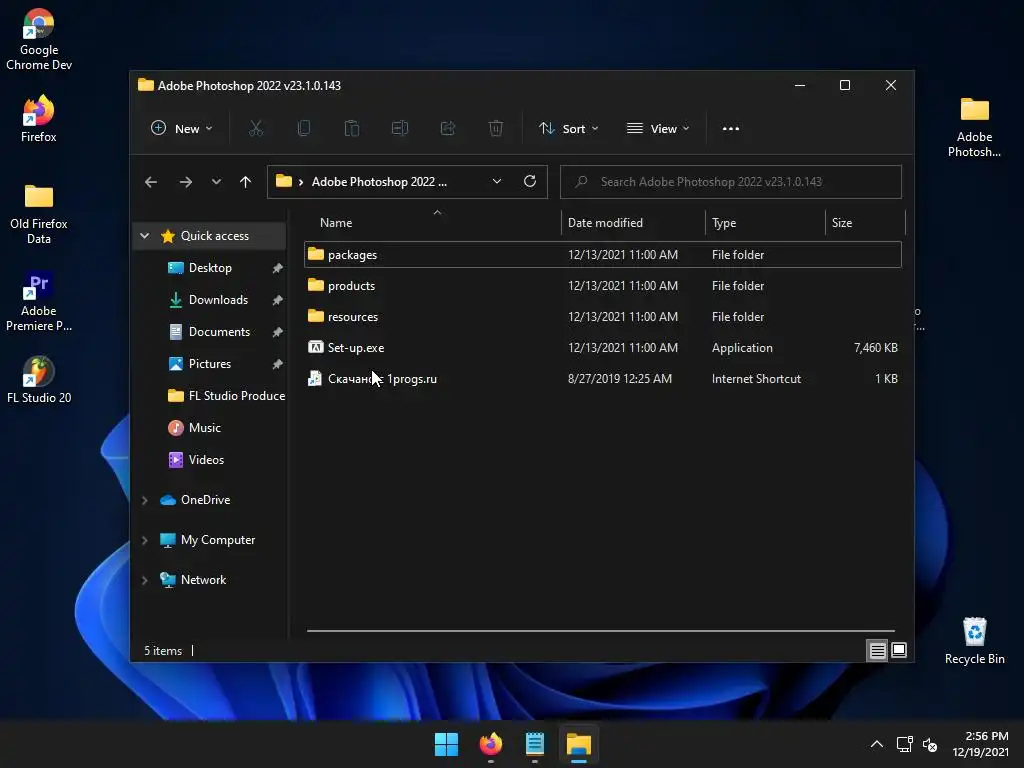Refresh the current folder view

pos(530,182)
